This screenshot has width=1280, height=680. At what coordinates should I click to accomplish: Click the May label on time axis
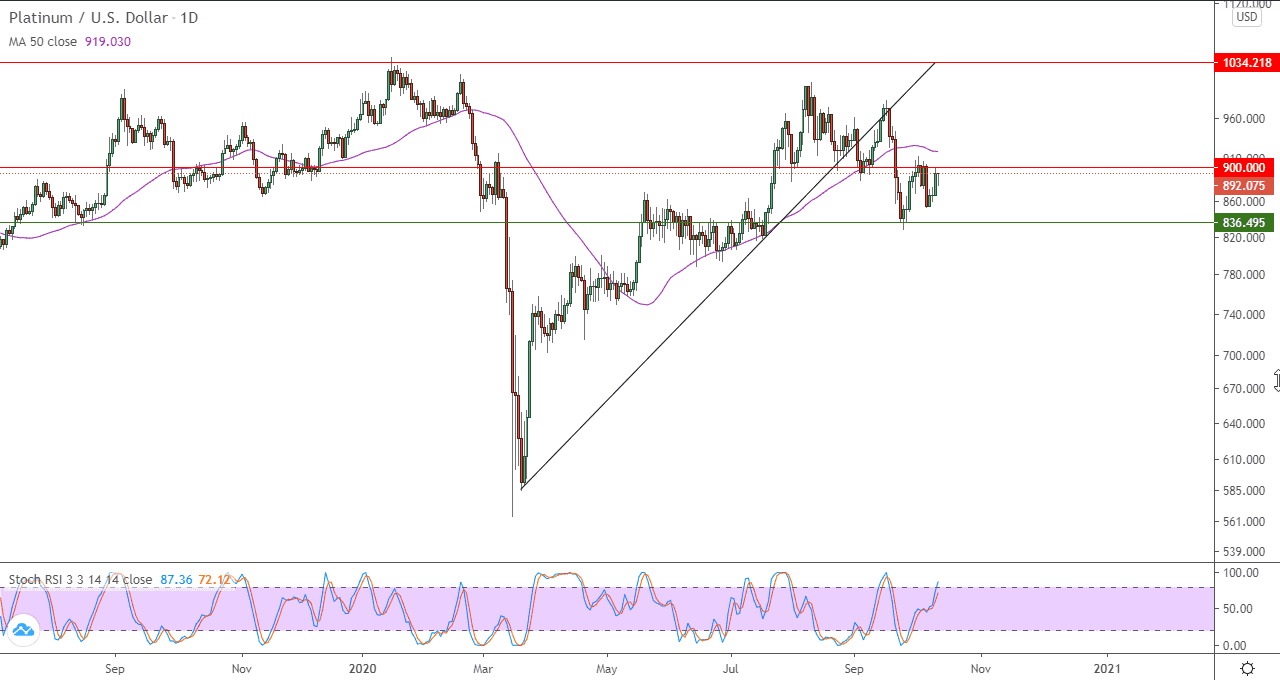[607, 667]
